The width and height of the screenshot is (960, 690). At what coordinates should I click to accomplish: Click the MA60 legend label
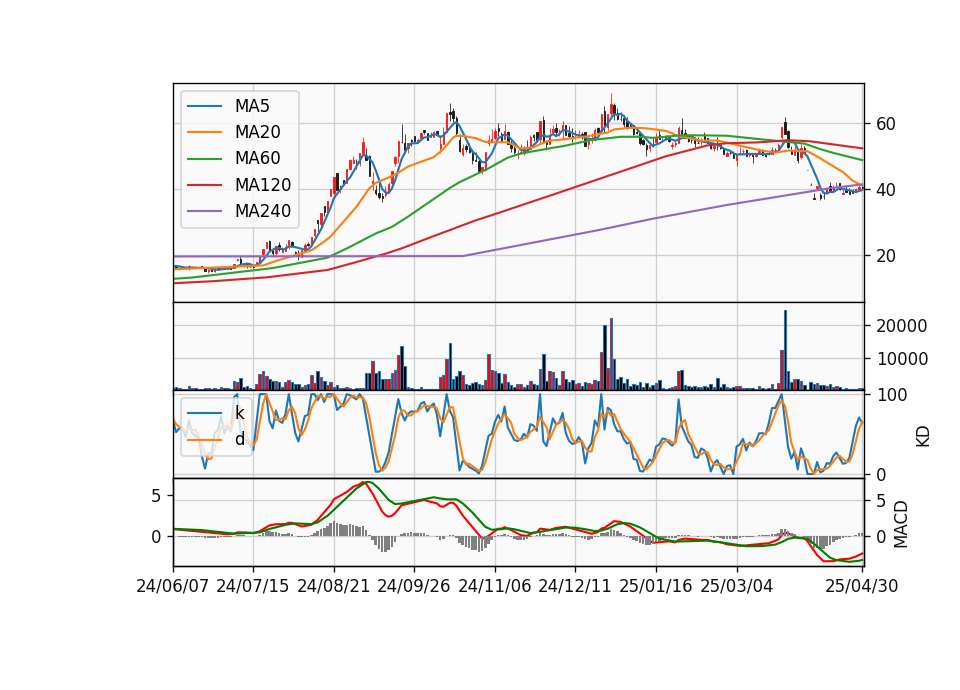pos(257,159)
